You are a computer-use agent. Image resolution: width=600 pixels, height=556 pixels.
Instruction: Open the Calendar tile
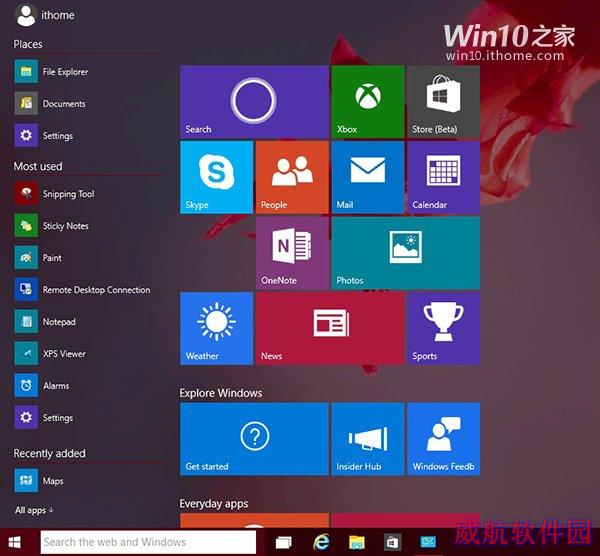(443, 177)
